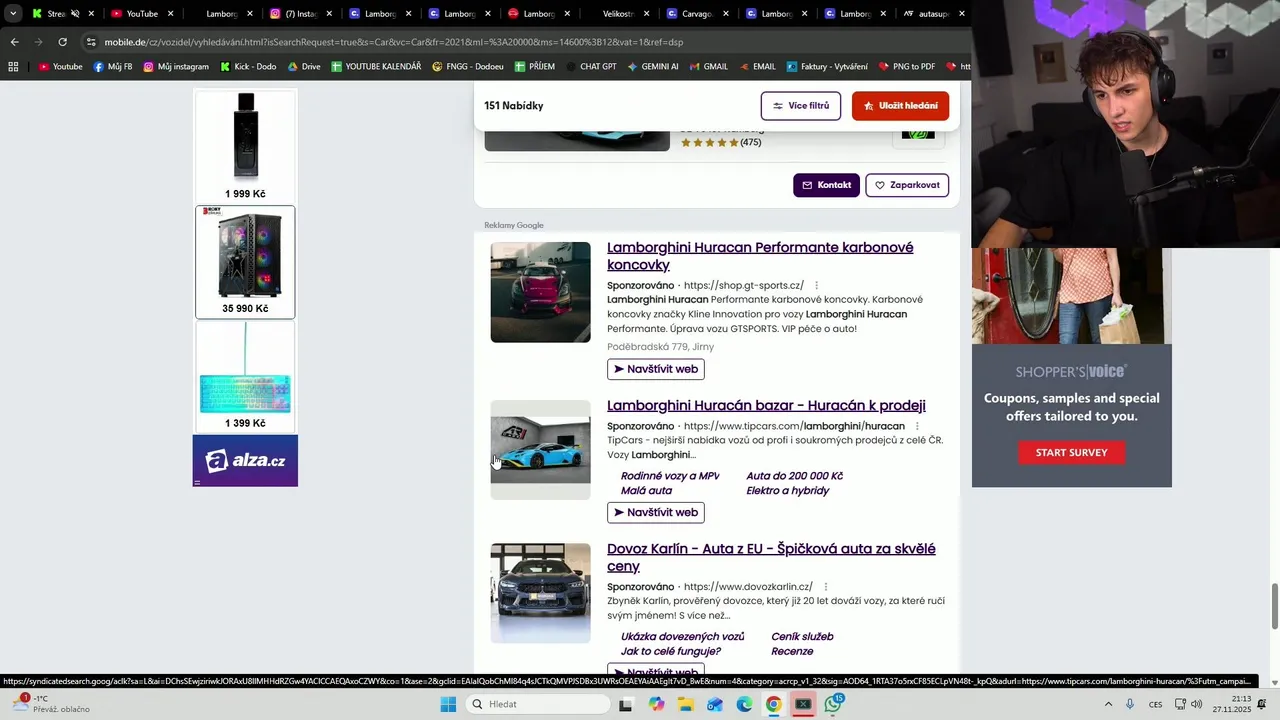Open the Recenze sitelink
Image resolution: width=1280 pixels, height=720 pixels.
(792, 652)
